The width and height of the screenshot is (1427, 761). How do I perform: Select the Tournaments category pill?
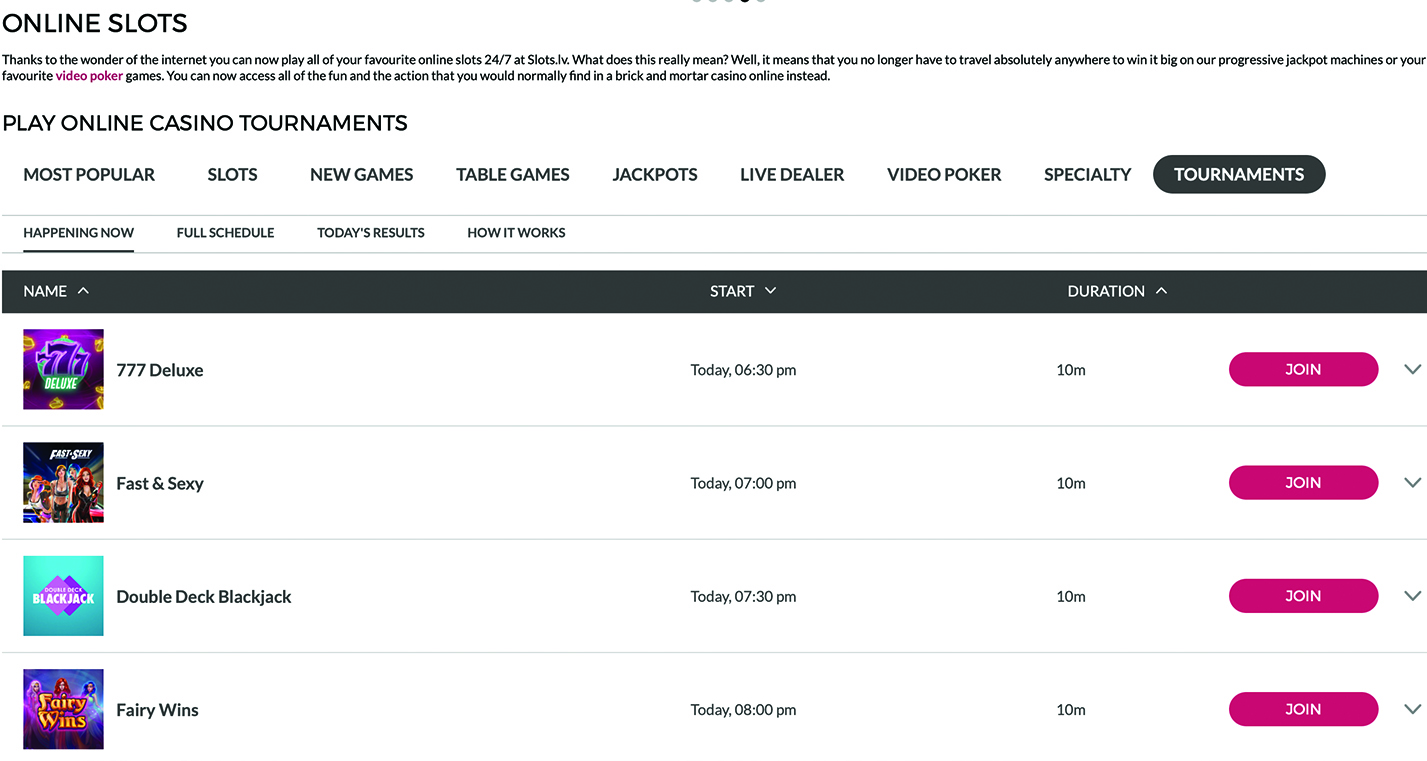click(x=1239, y=174)
